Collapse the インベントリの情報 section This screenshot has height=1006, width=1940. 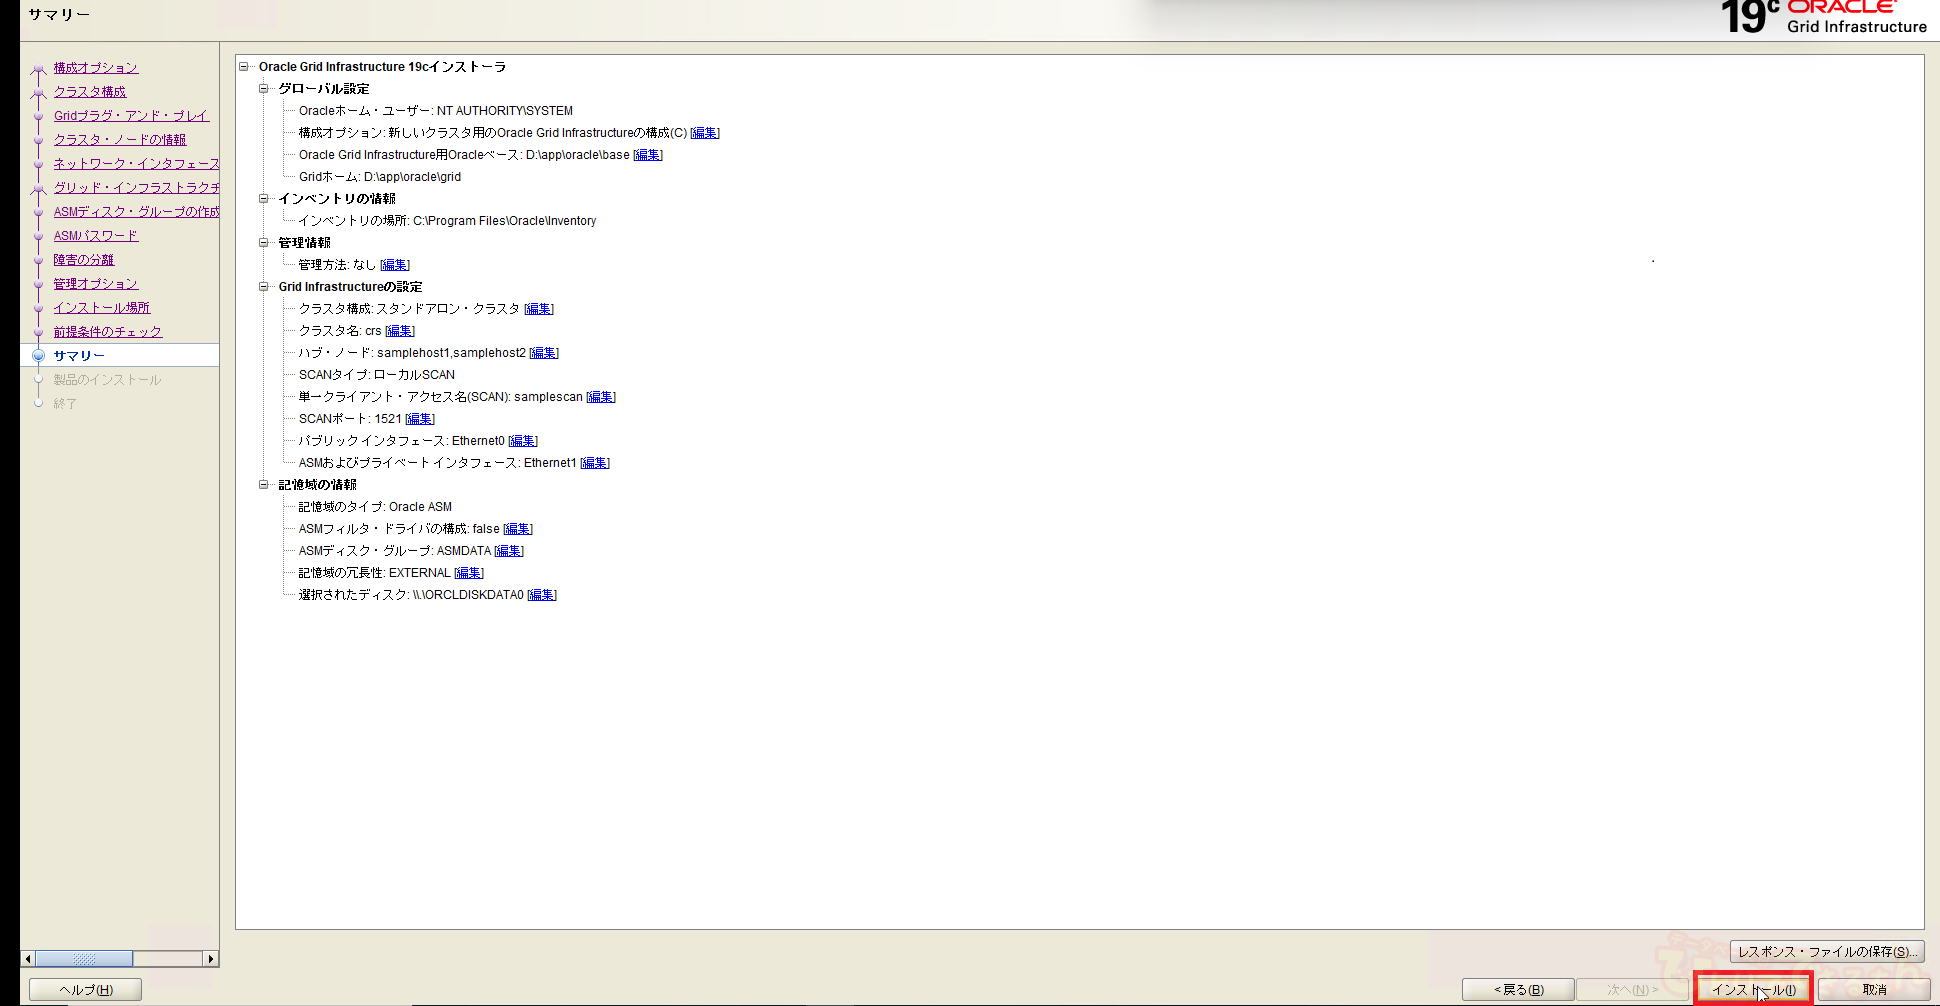(264, 199)
